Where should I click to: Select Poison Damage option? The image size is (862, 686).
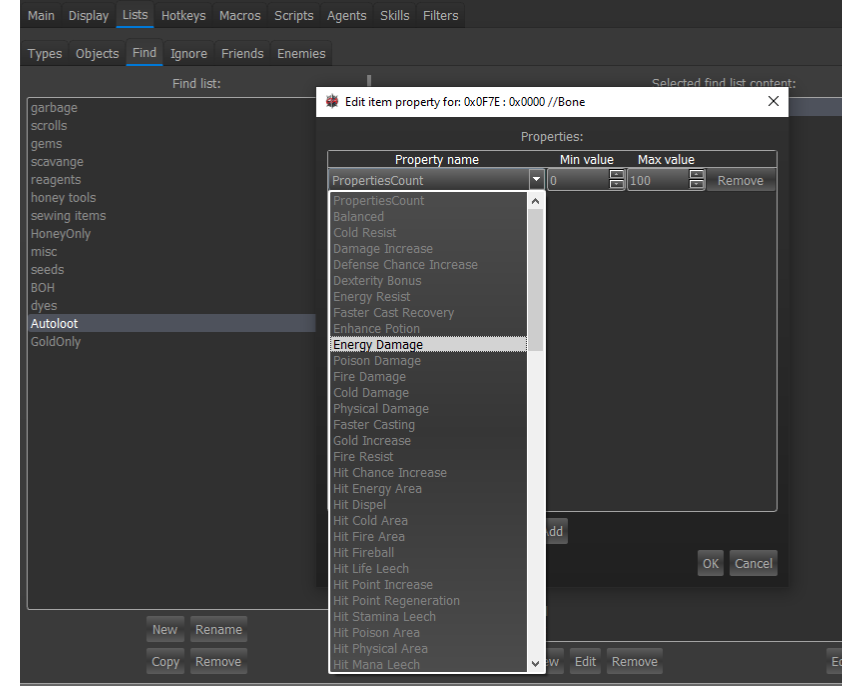click(428, 361)
